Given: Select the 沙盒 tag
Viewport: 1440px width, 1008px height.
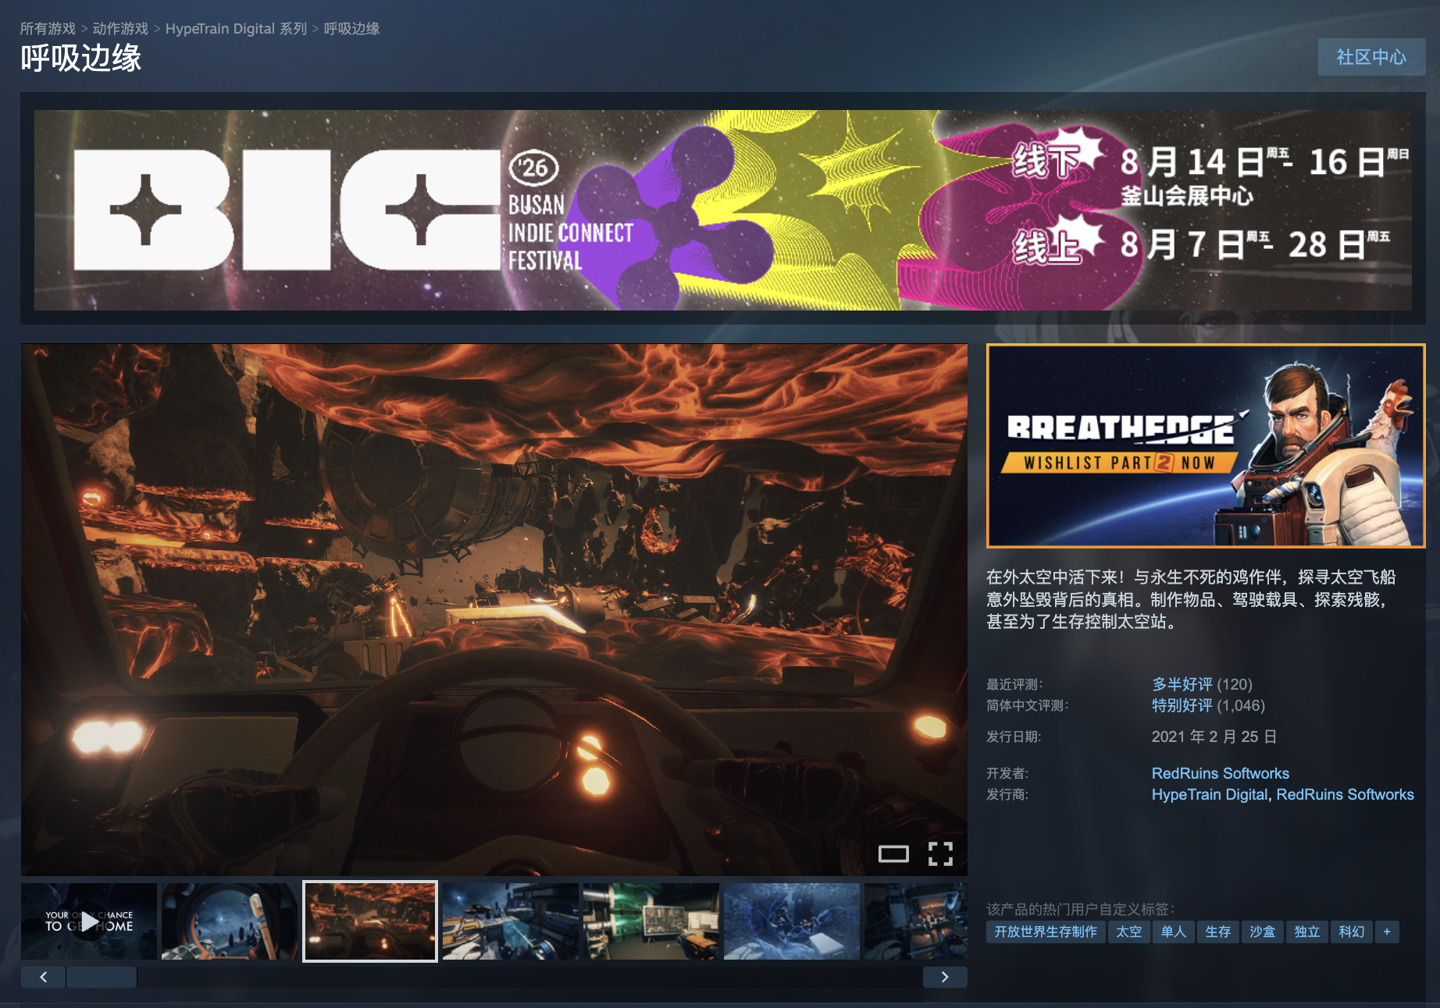Looking at the screenshot, I should [1263, 932].
